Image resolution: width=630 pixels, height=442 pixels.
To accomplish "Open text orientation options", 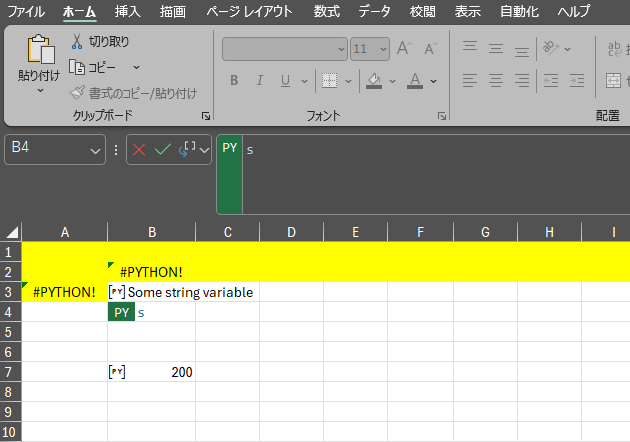I will tap(551, 48).
